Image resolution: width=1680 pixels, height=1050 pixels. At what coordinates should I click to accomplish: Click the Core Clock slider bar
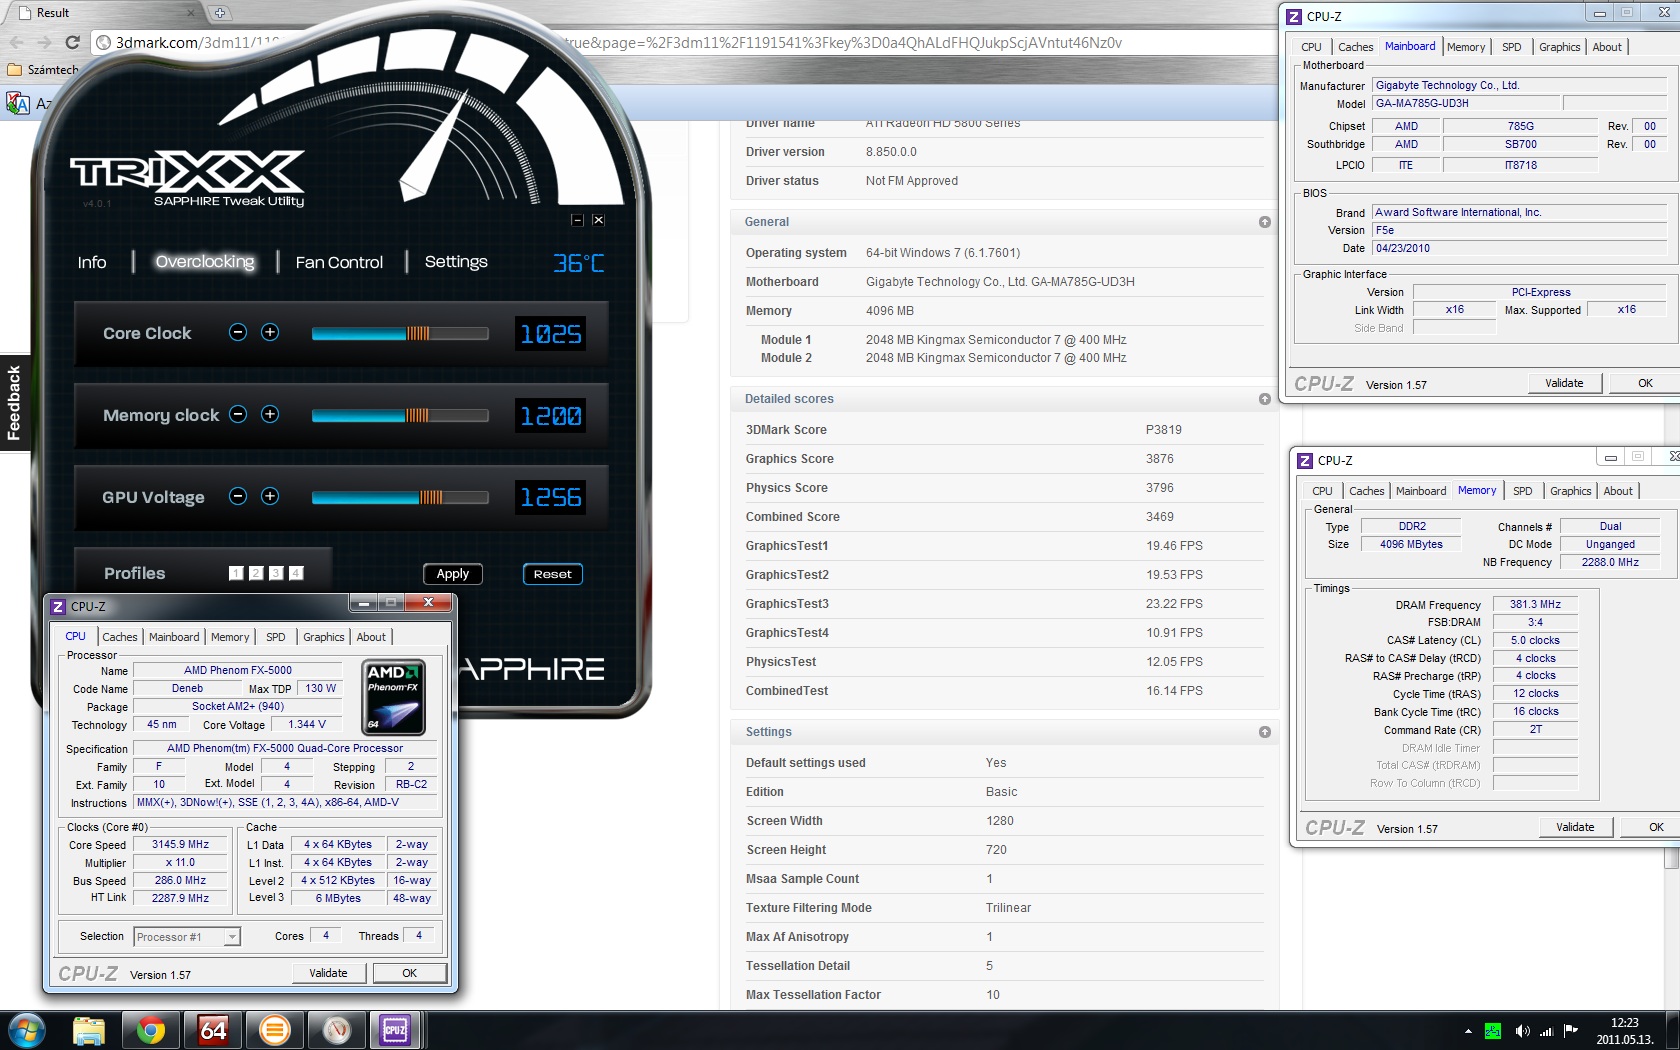tap(400, 333)
